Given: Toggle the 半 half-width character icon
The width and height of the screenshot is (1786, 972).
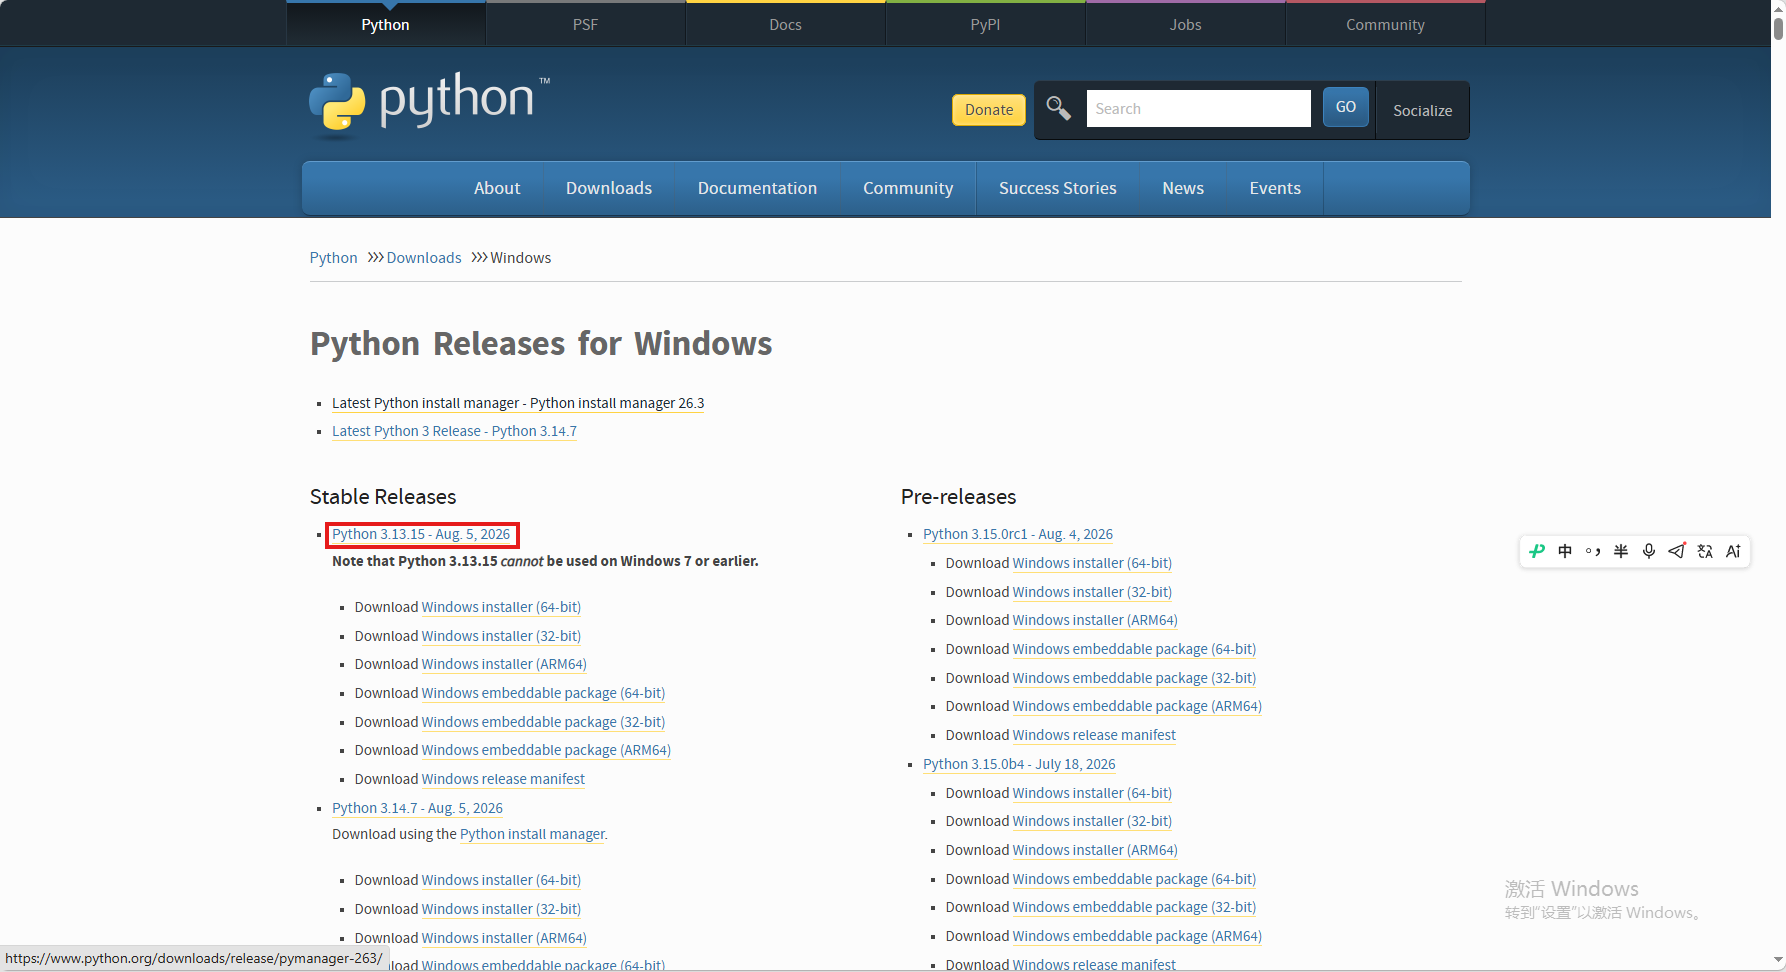Looking at the screenshot, I should (x=1621, y=551).
